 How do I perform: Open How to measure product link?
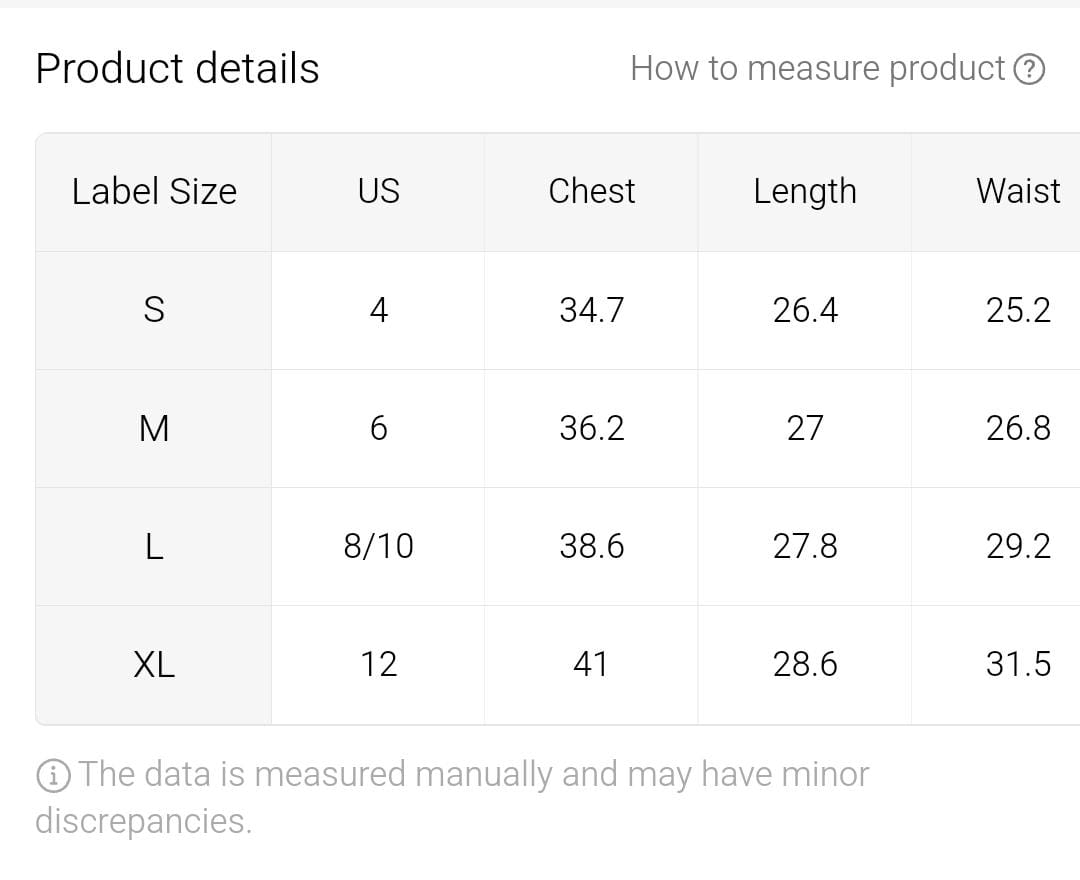pyautogui.click(x=817, y=68)
